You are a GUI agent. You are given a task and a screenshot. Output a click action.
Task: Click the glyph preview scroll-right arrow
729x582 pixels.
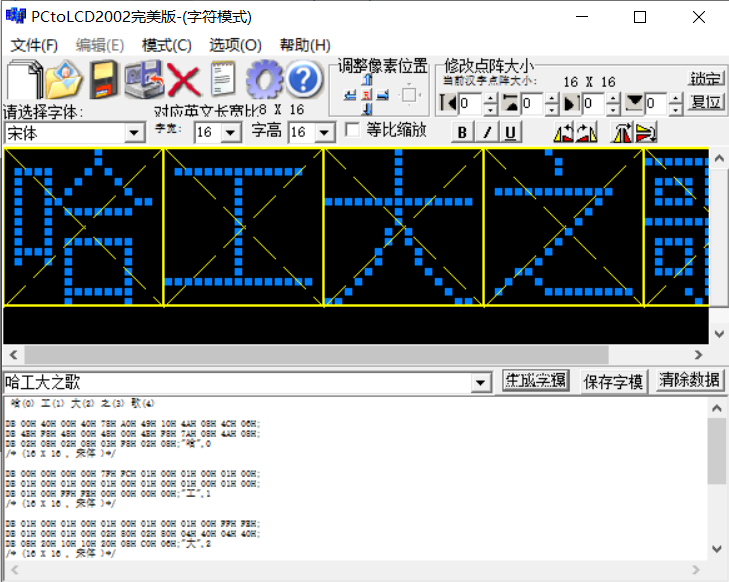coord(698,355)
